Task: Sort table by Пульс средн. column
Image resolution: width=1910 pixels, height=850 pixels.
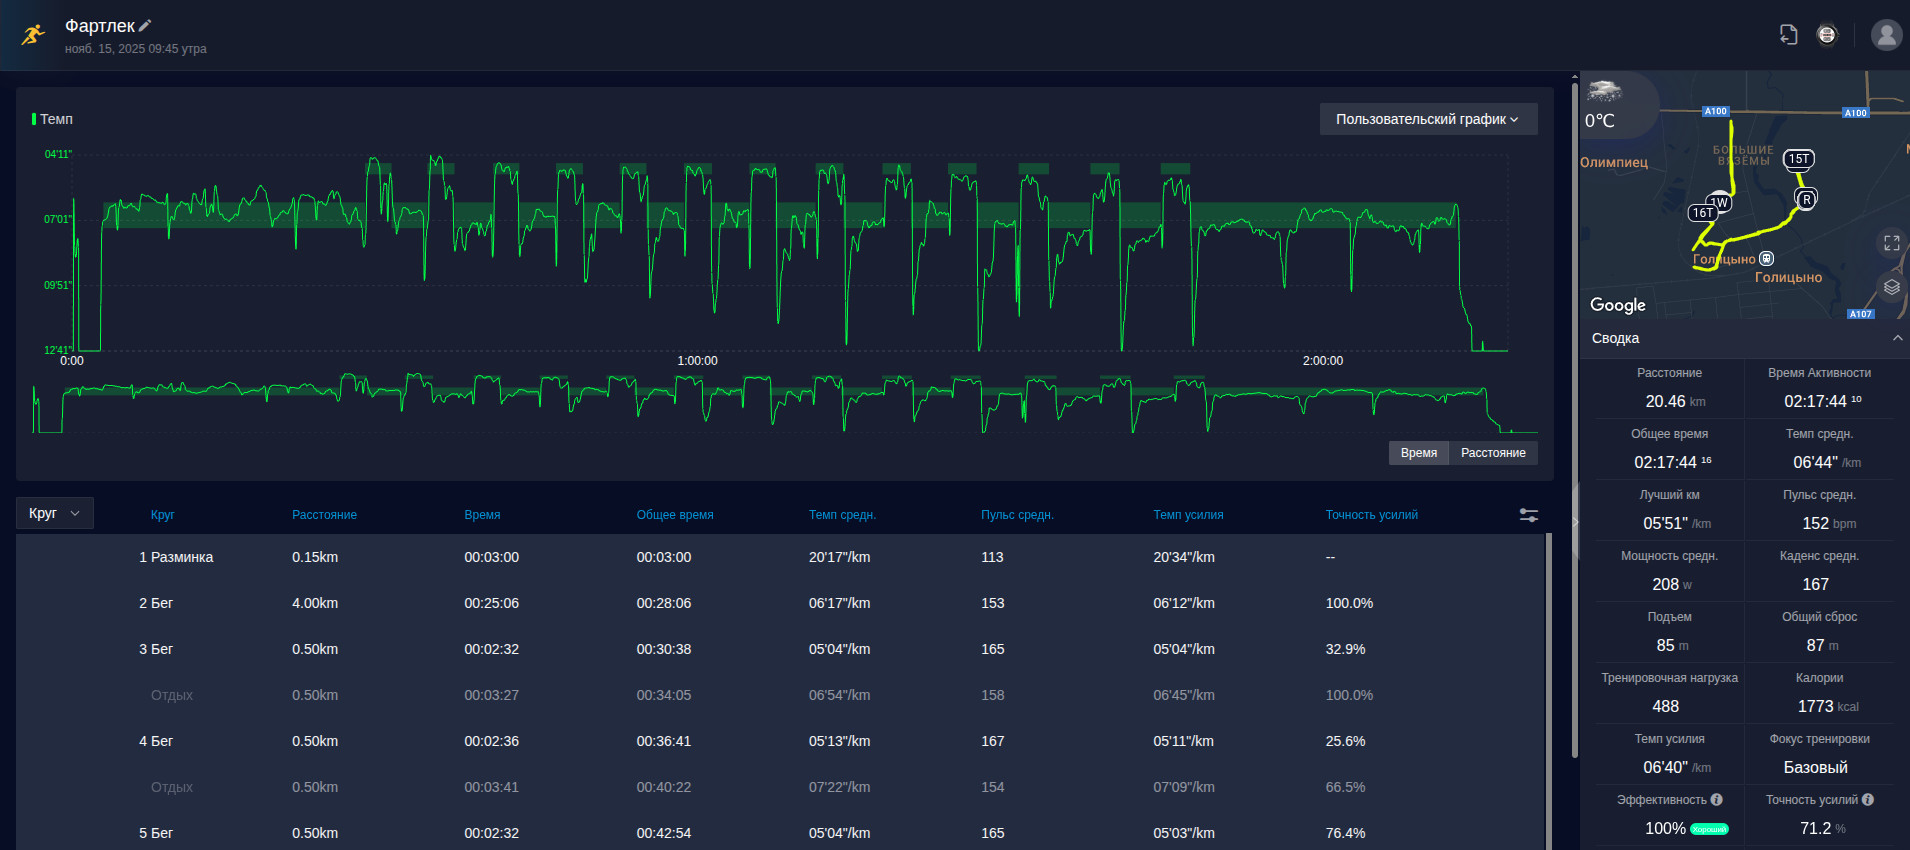Action: pyautogui.click(x=1017, y=515)
